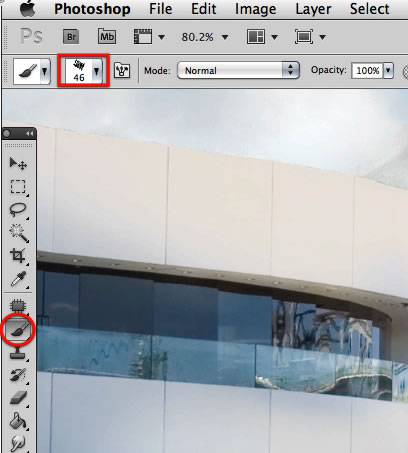Select the Magic Wand tool
The image size is (408, 453).
click(19, 233)
